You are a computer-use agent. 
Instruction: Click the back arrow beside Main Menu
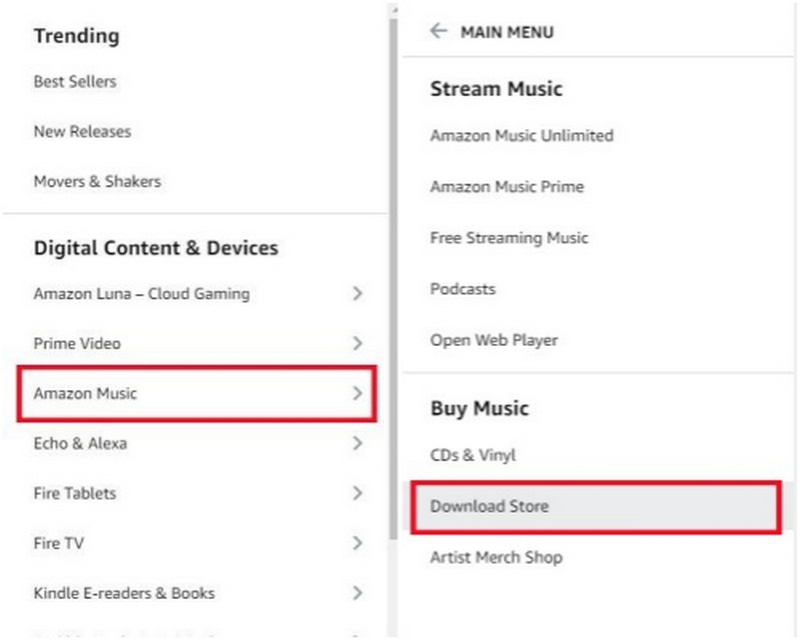(438, 31)
